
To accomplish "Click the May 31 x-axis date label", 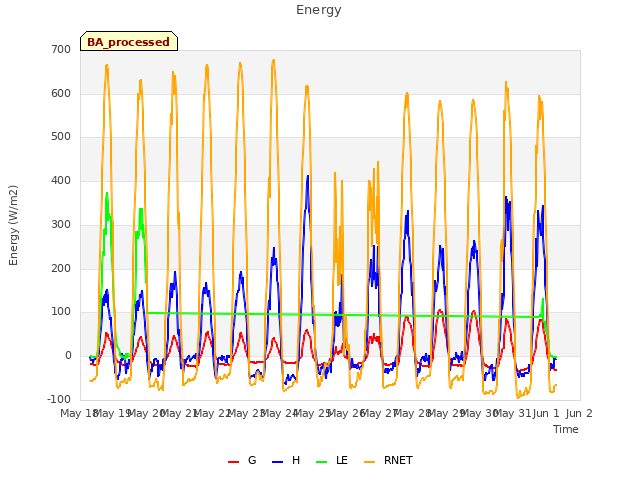I will (512, 413).
